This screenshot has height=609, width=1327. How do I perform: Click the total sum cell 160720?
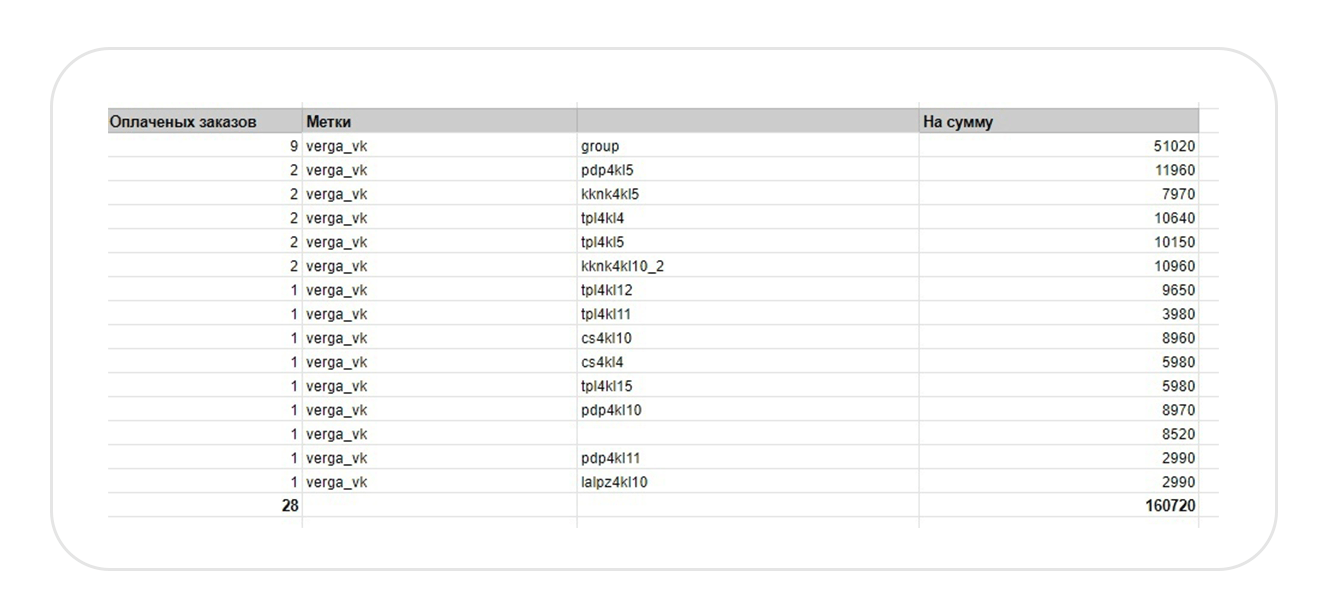1170,506
